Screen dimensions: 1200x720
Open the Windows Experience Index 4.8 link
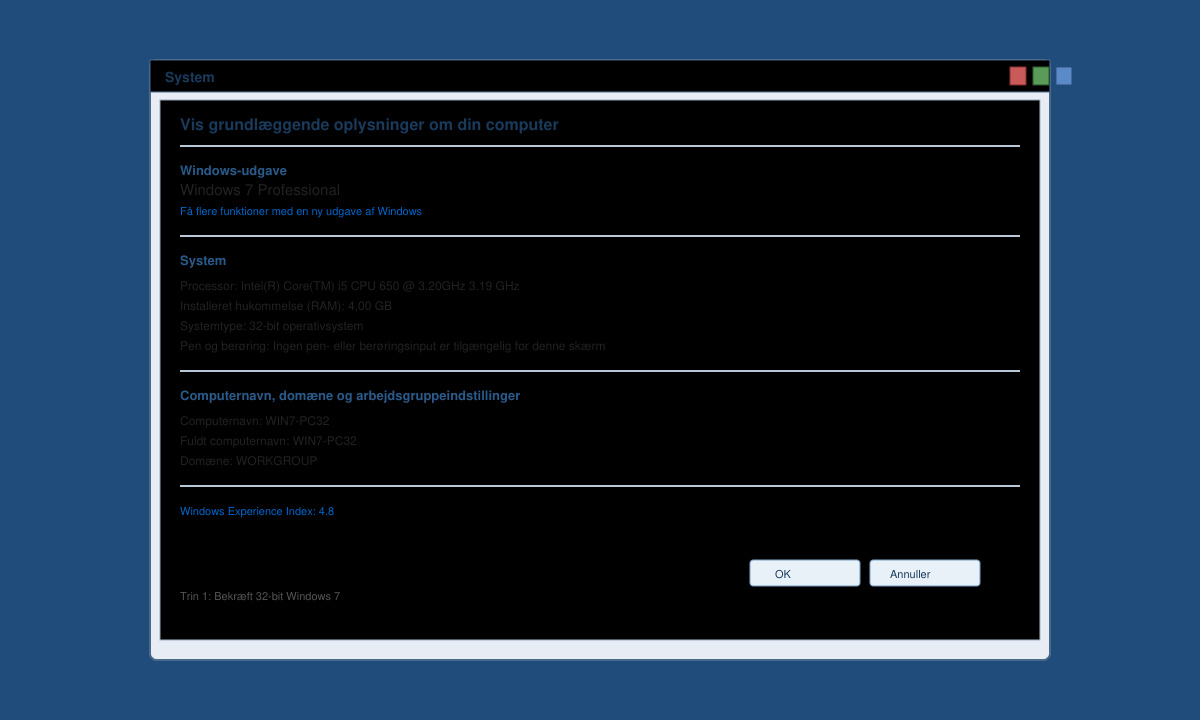257,511
